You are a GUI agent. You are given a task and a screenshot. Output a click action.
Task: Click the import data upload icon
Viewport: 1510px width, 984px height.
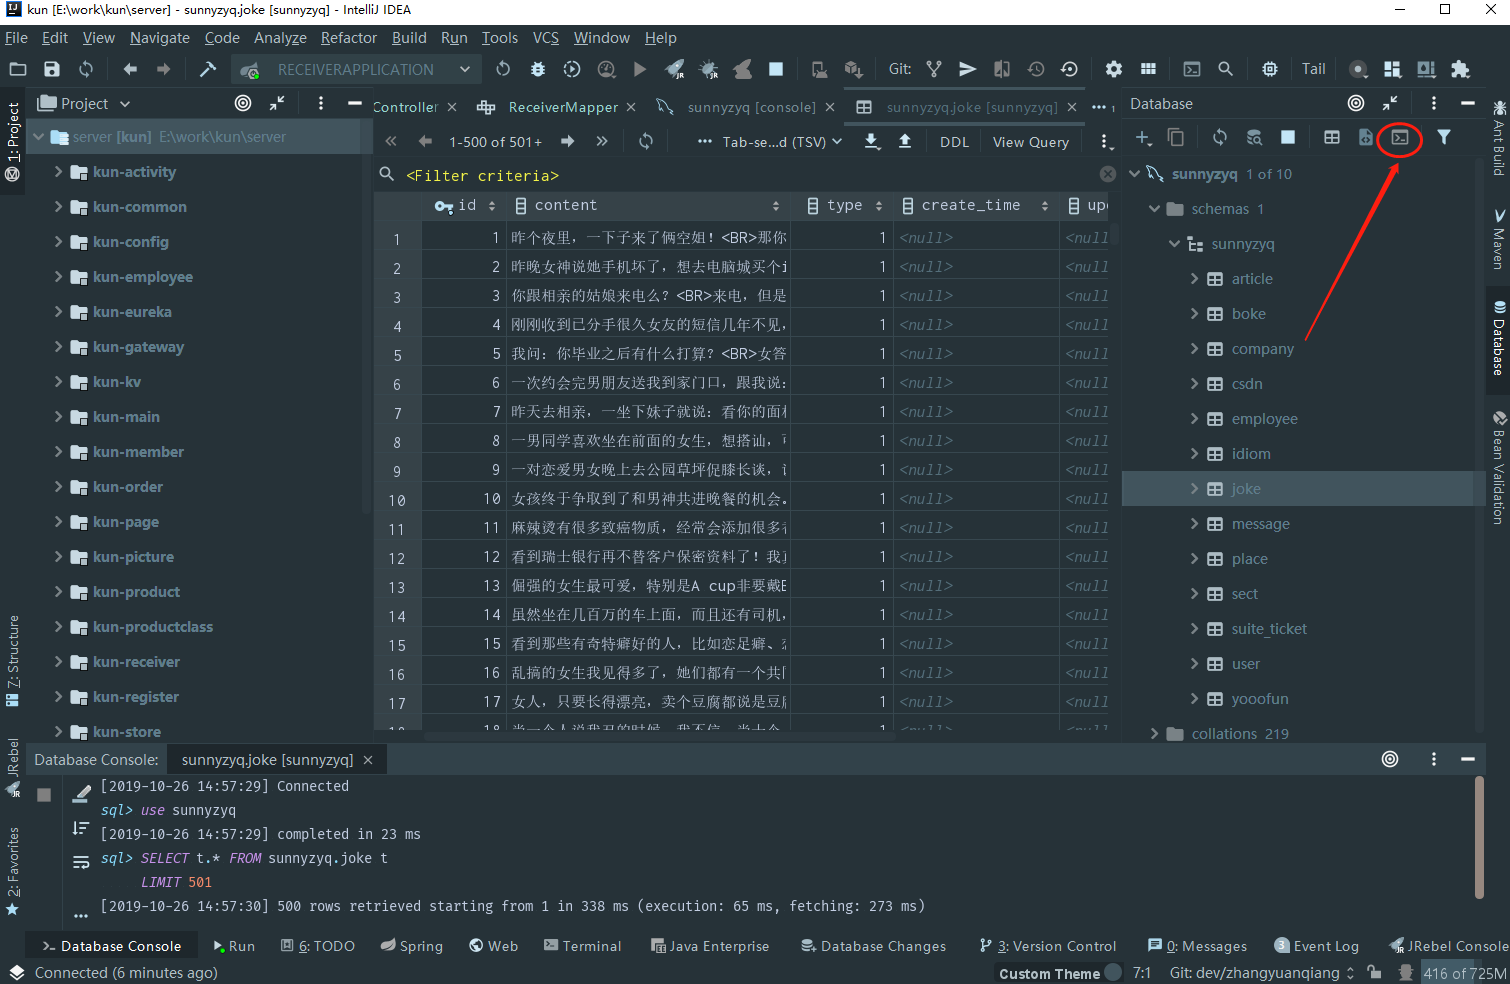905,141
